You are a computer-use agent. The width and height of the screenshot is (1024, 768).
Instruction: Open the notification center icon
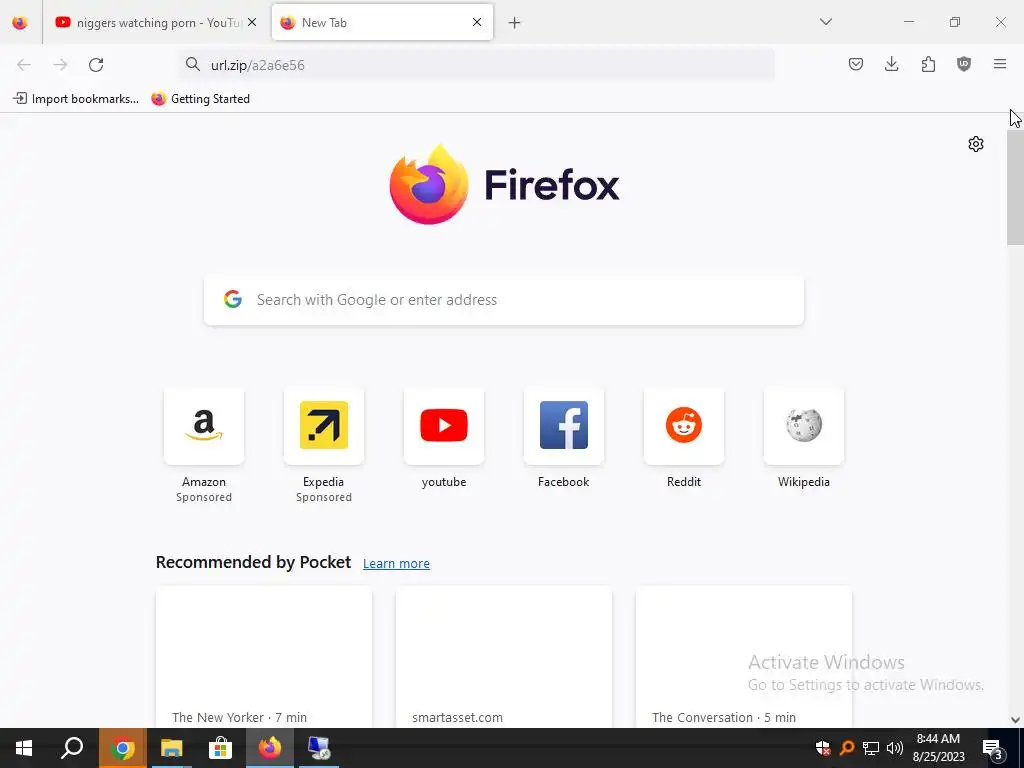992,748
